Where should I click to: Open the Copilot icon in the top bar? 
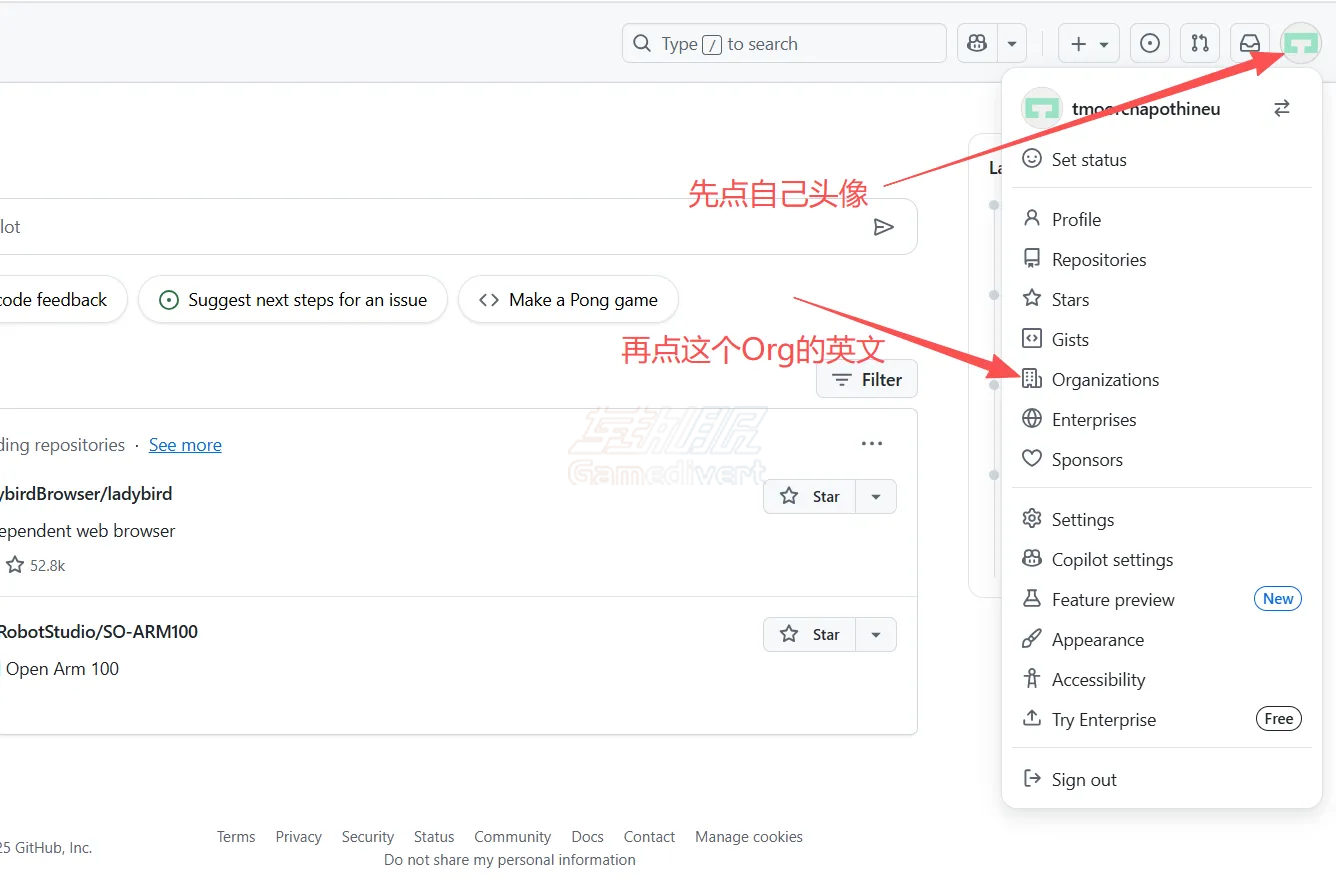(976, 43)
